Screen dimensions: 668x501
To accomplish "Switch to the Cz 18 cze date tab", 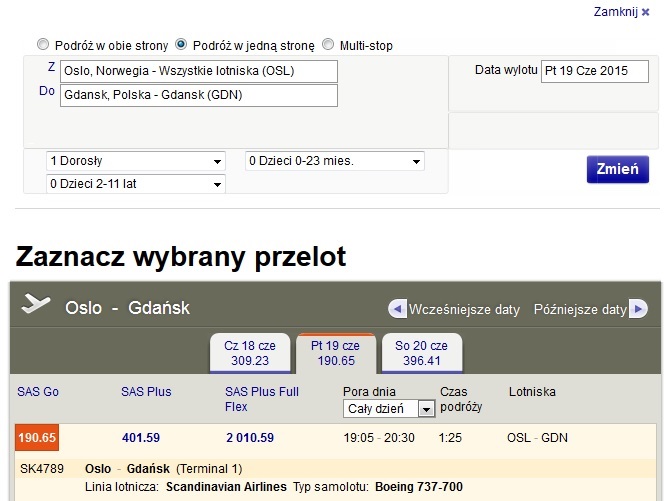I will pyautogui.click(x=250, y=353).
